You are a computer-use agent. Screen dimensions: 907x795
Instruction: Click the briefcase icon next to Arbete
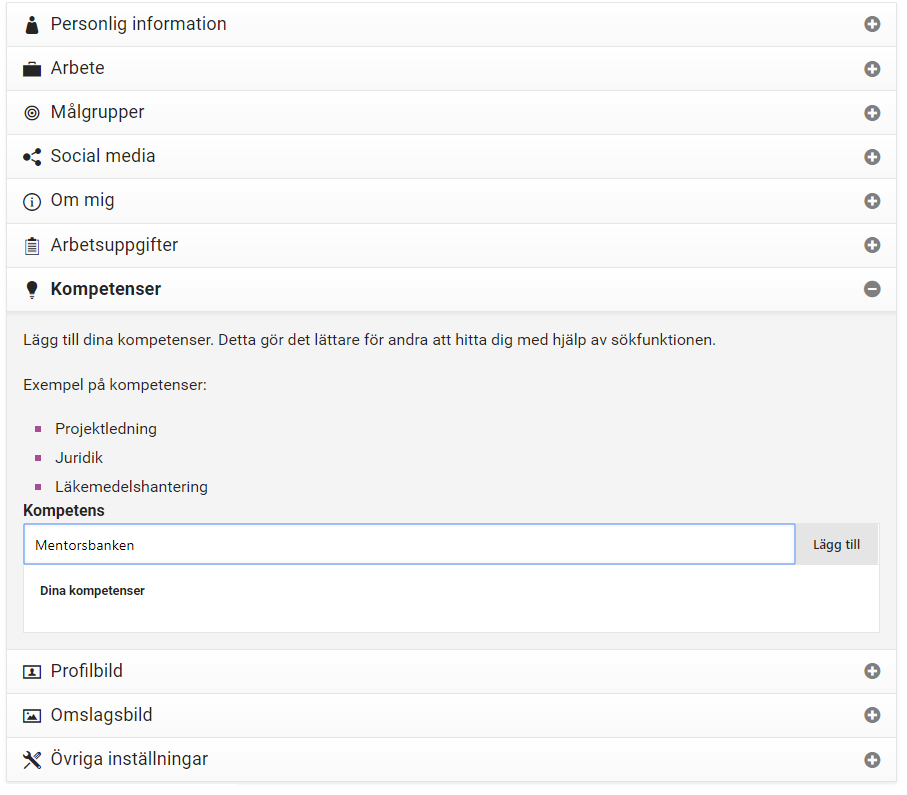[32, 69]
